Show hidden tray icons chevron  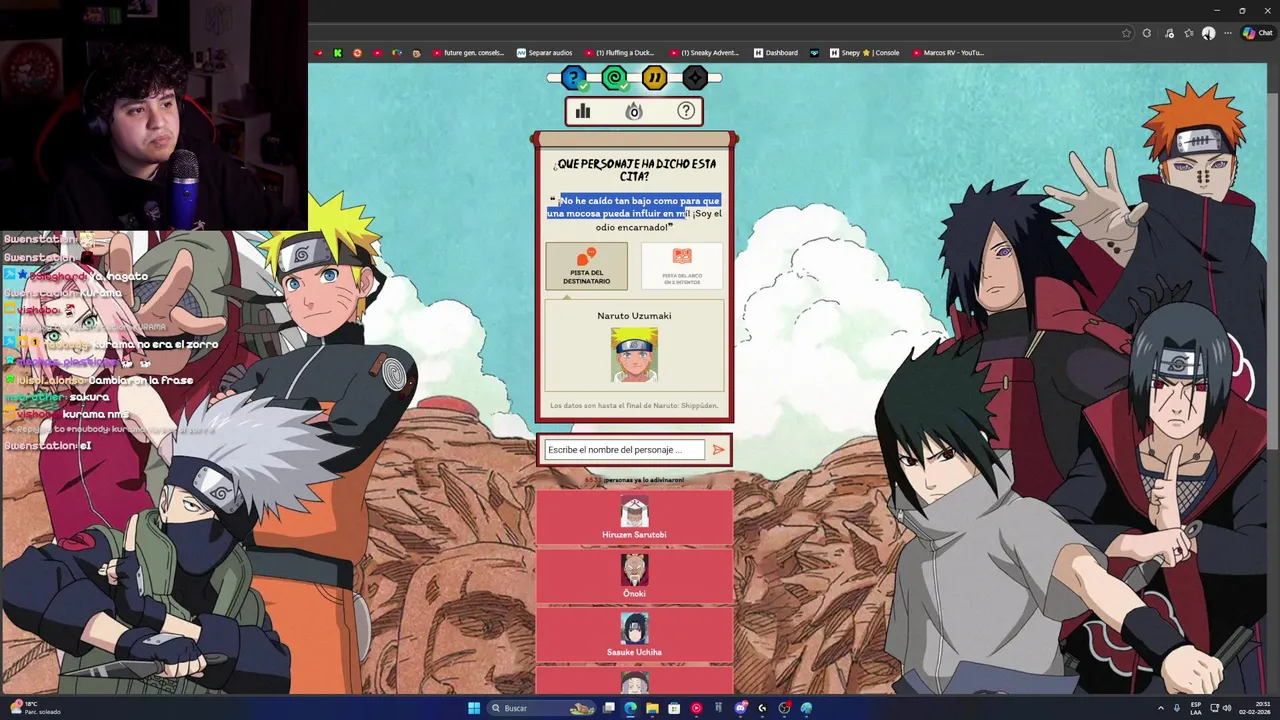point(1161,708)
